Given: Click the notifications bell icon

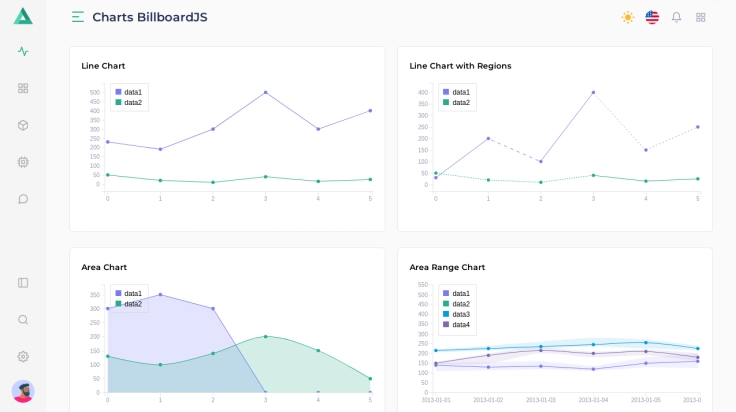Looking at the screenshot, I should coord(676,17).
